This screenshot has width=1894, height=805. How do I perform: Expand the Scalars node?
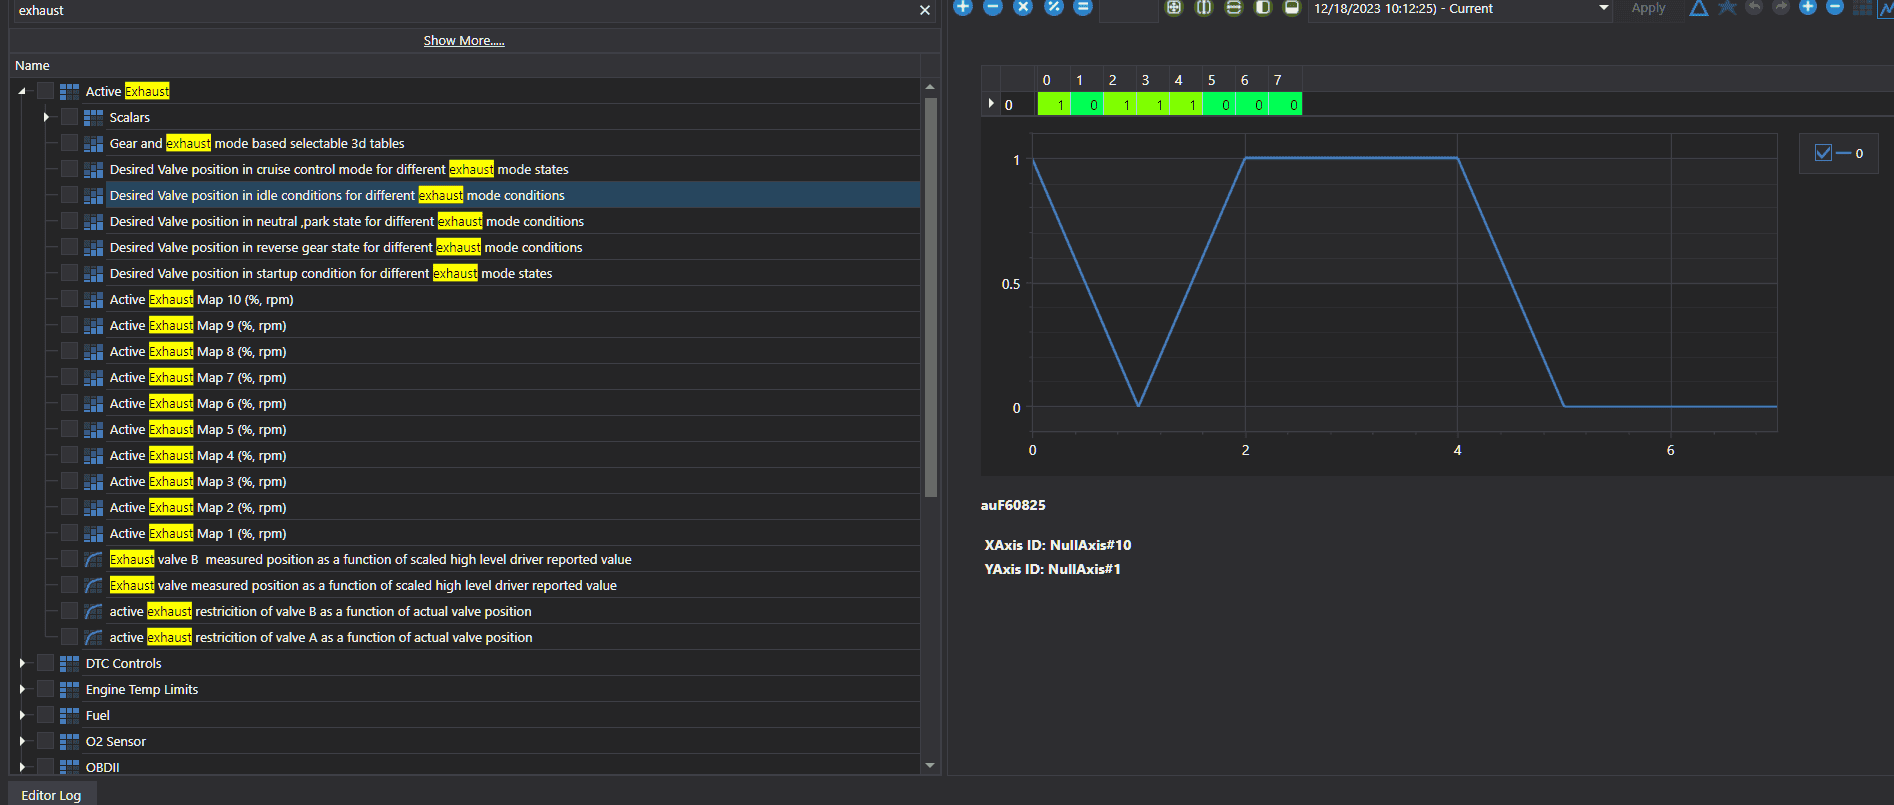46,117
